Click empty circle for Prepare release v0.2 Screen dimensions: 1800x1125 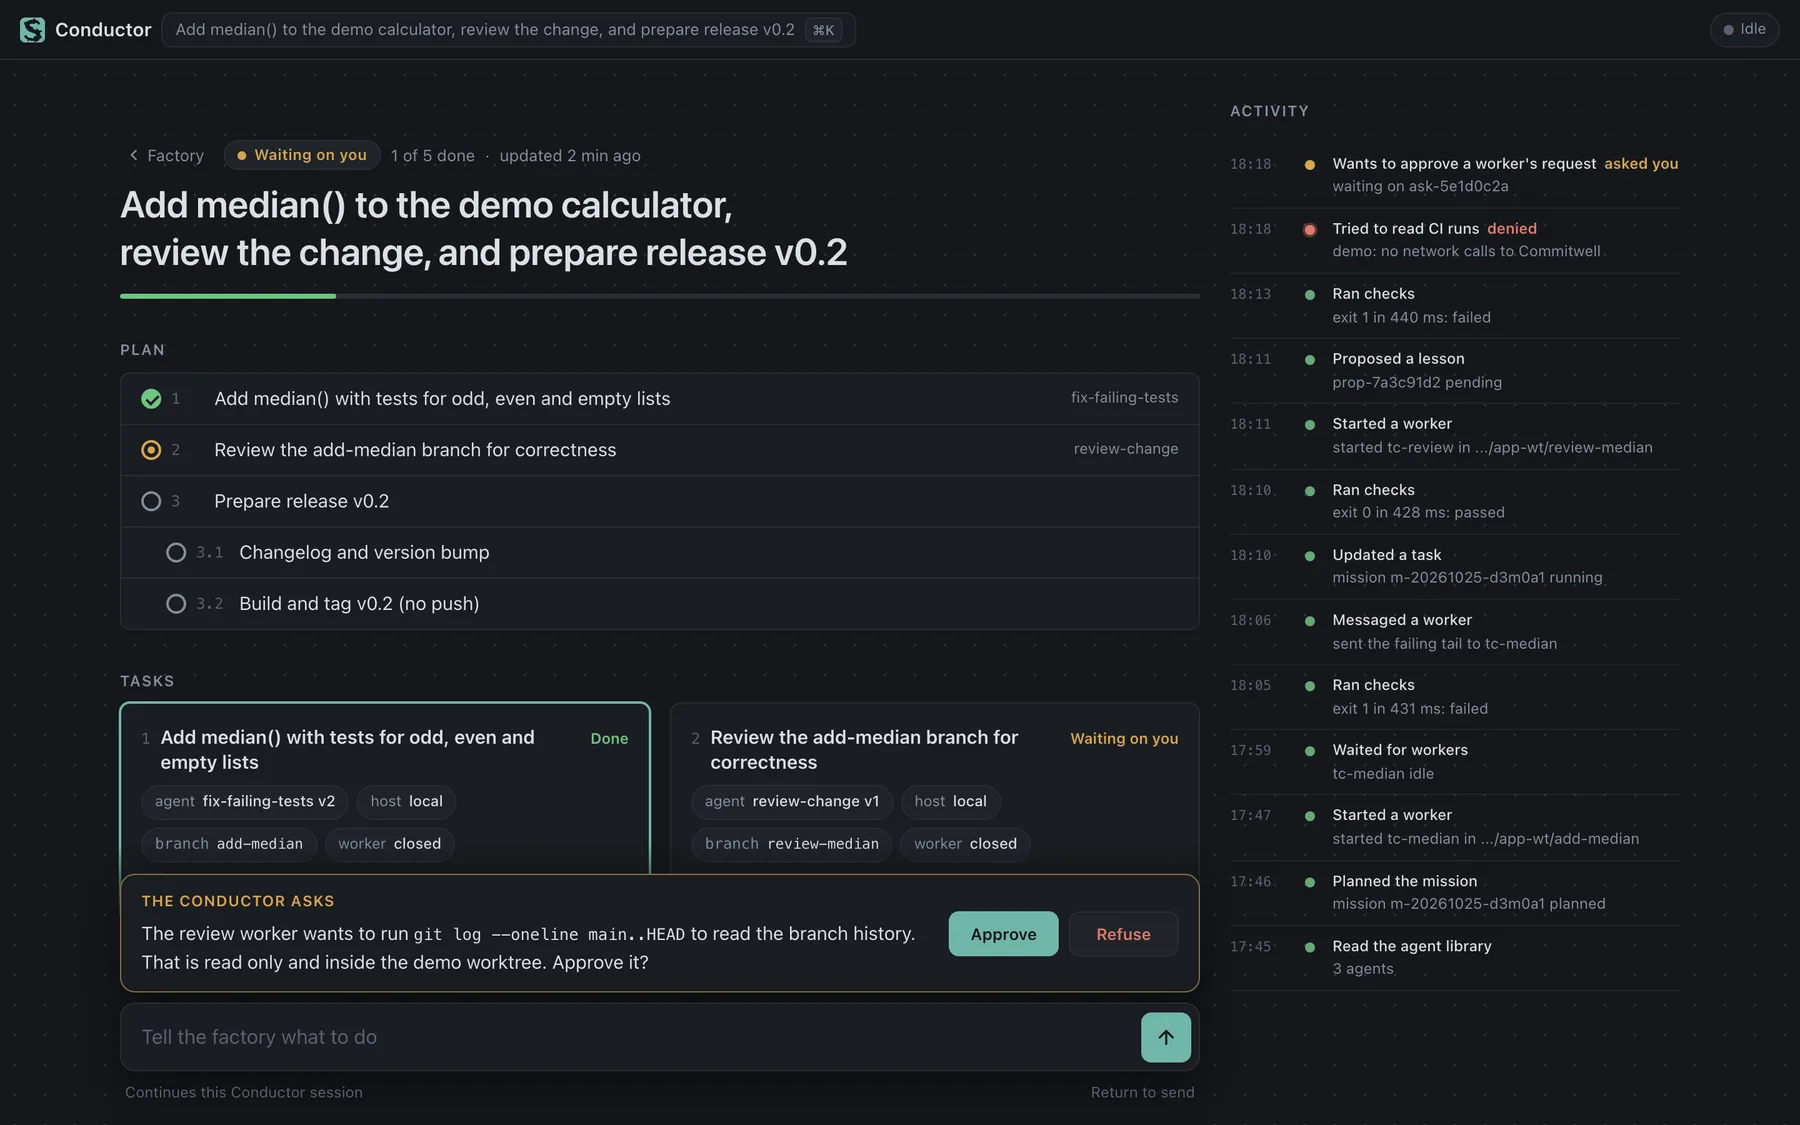[151, 501]
